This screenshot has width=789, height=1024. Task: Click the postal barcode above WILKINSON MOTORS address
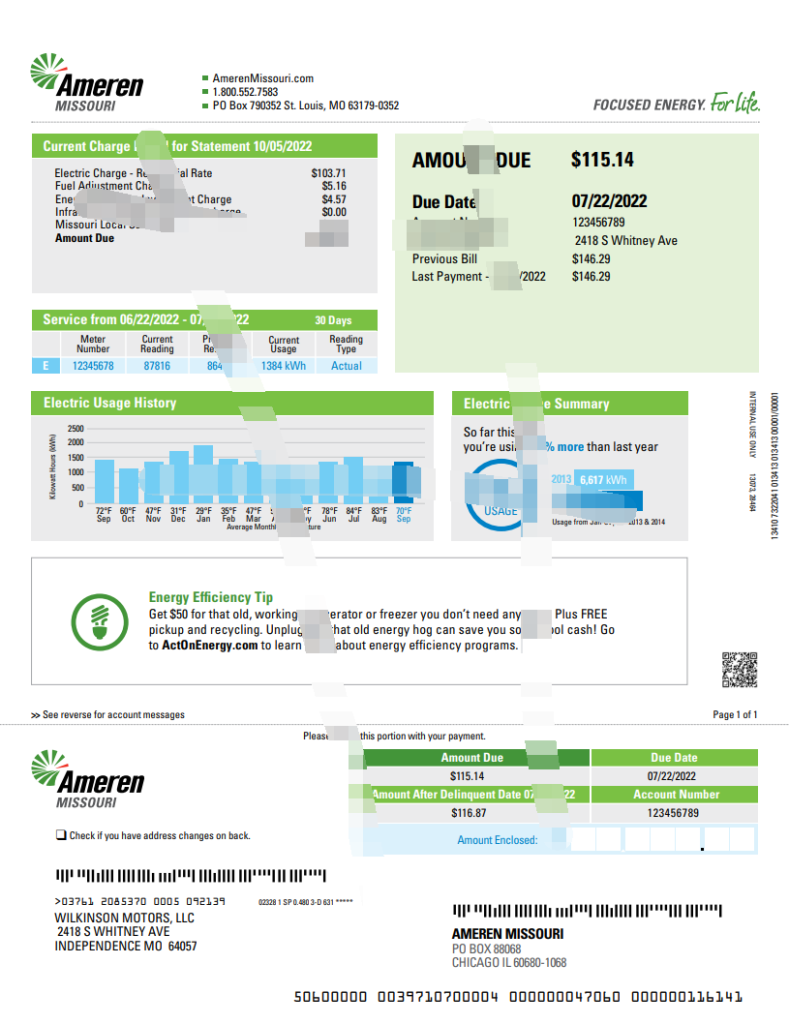(x=191, y=875)
